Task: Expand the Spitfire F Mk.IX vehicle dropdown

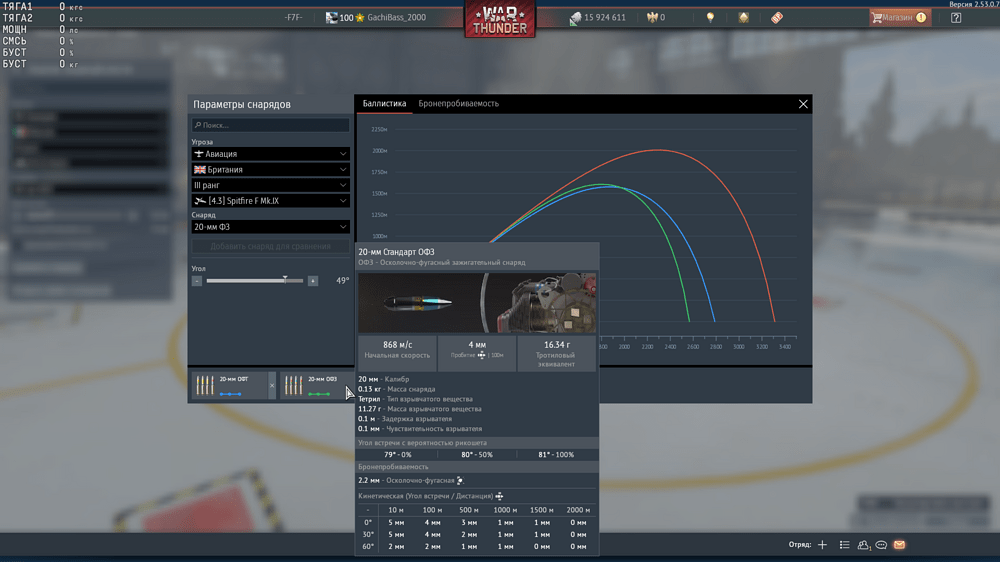Action: click(270, 201)
